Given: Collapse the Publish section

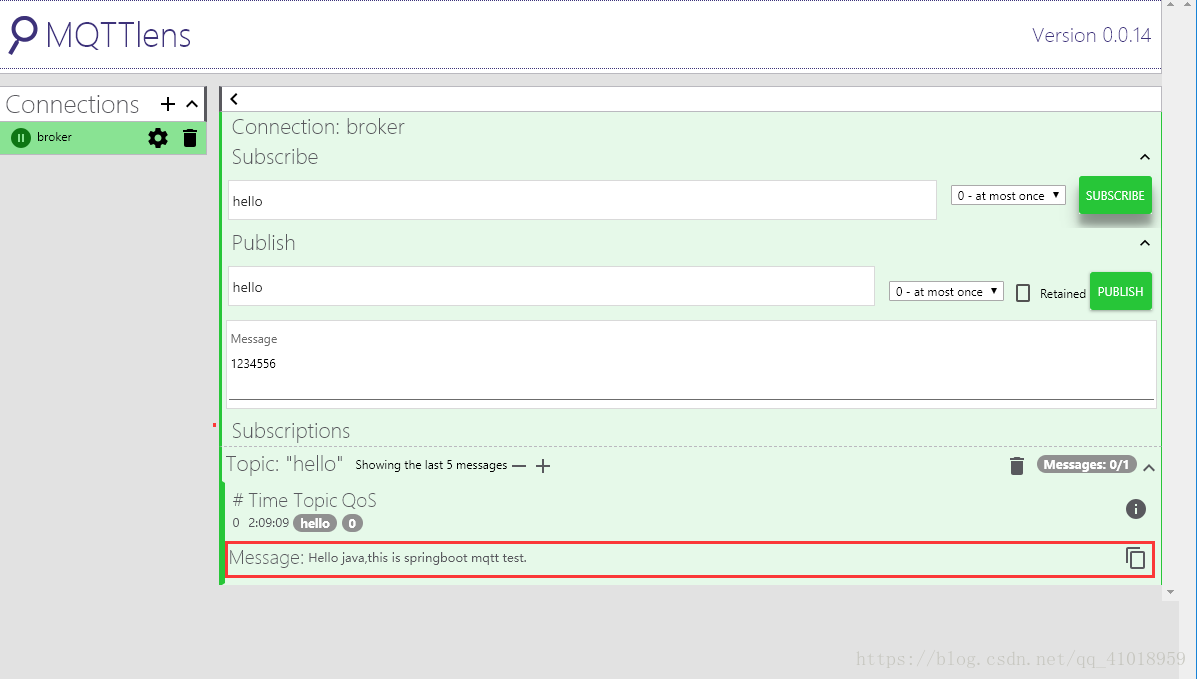Looking at the screenshot, I should 1144,243.
